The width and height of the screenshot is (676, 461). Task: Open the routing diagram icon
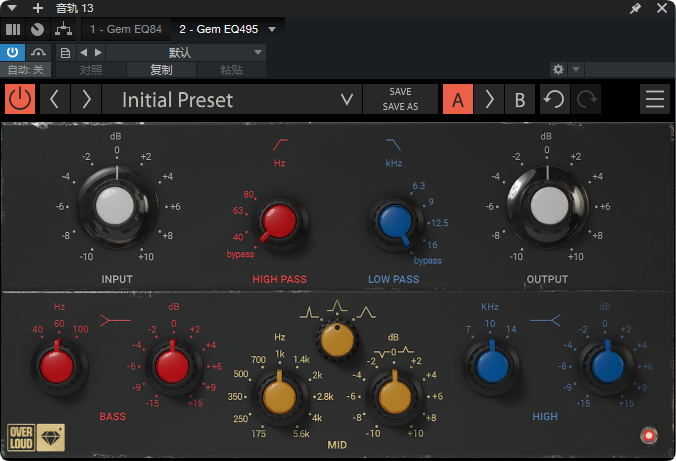pyautogui.click(x=63, y=29)
